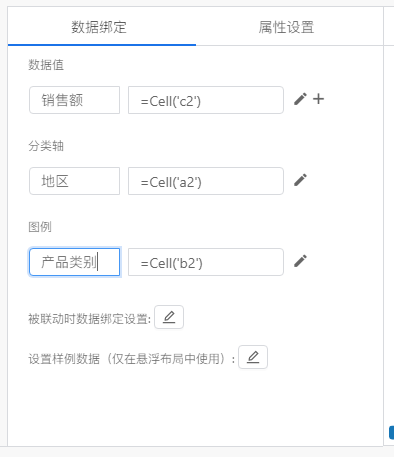This screenshot has width=394, height=457.
Task: Click the 图例 section label
Action: [x=40, y=227]
